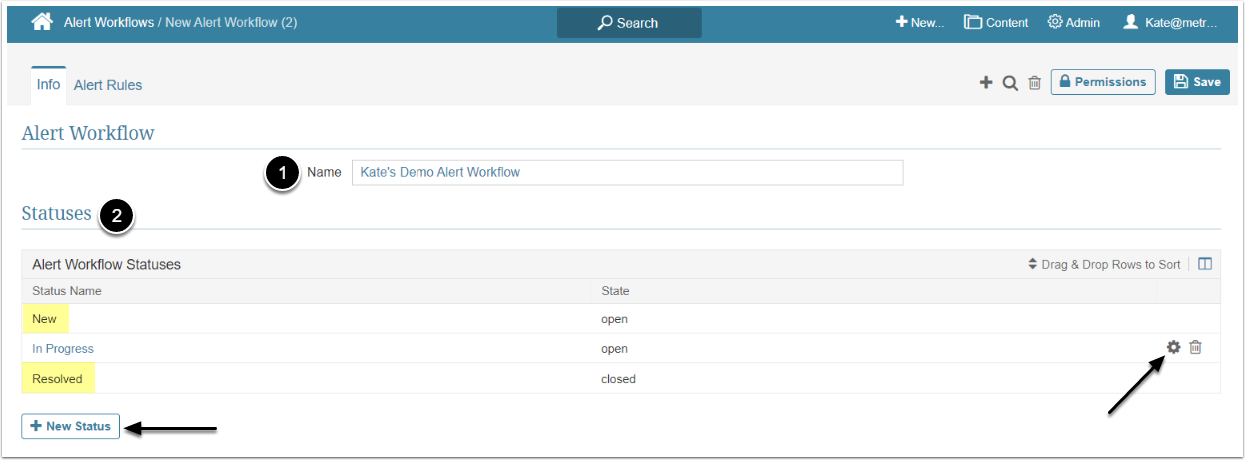This screenshot has width=1245, height=460.
Task: Open the Alert Workflows breadcrumb link
Action: pos(108,22)
